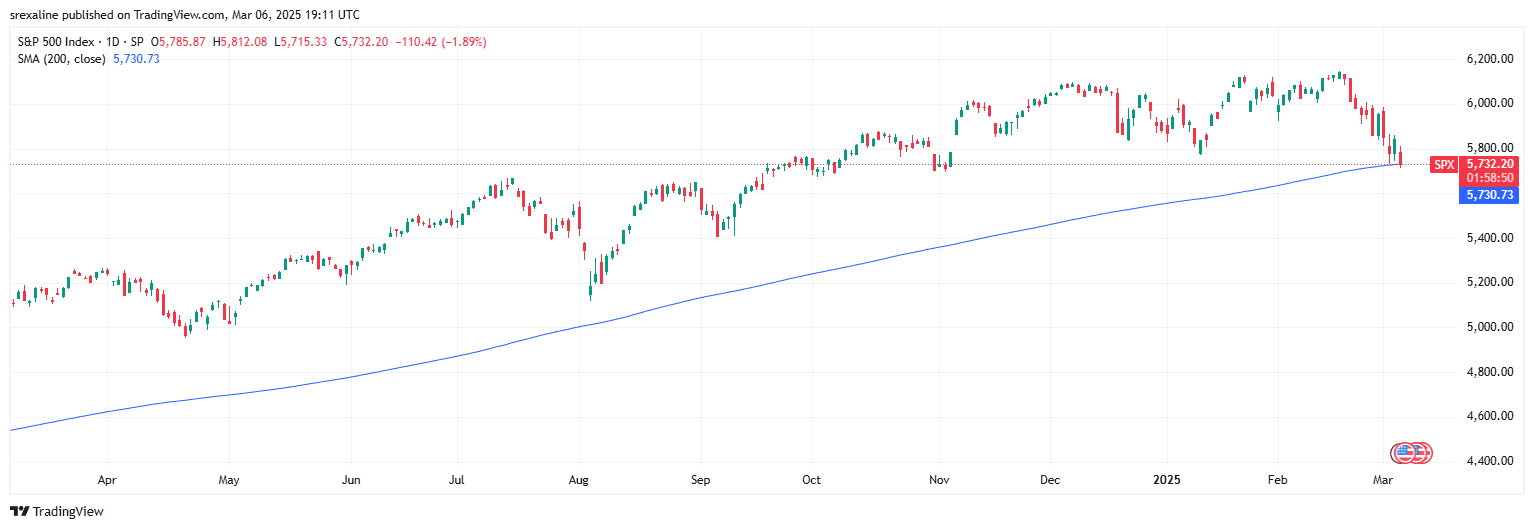
Task: Click the red 5,732.20 last price label
Action: click(x=1490, y=163)
